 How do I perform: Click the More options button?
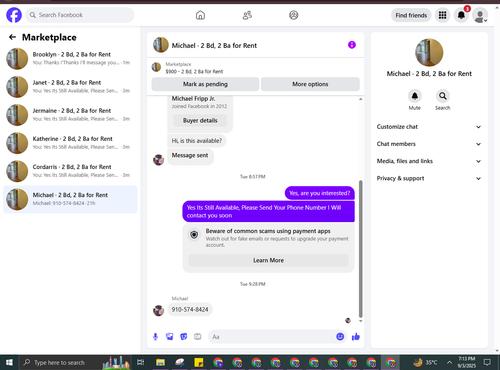310,84
